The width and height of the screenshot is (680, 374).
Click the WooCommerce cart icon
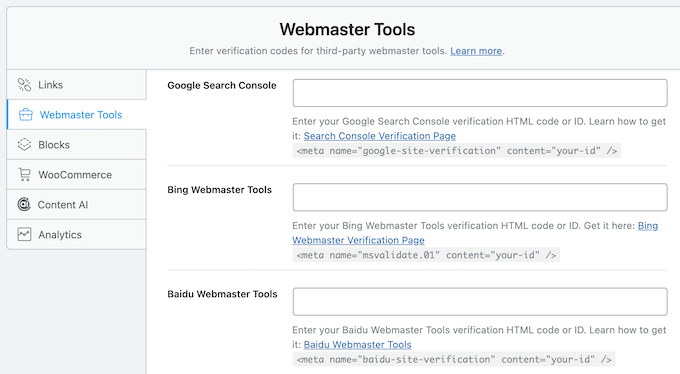24,174
